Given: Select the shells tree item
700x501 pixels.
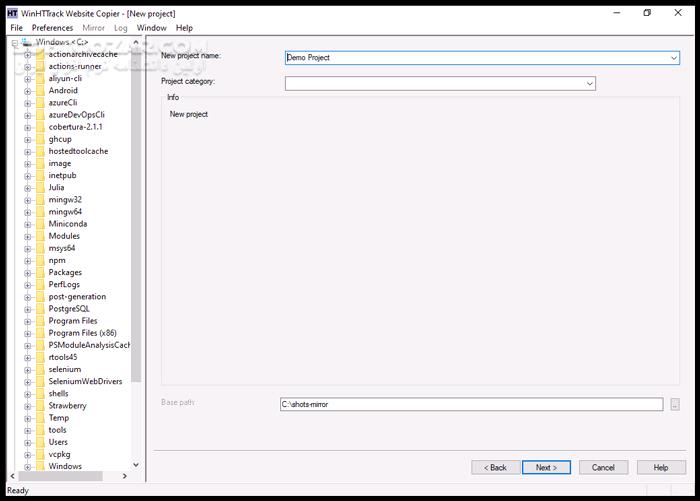Looking at the screenshot, I should click(58, 394).
